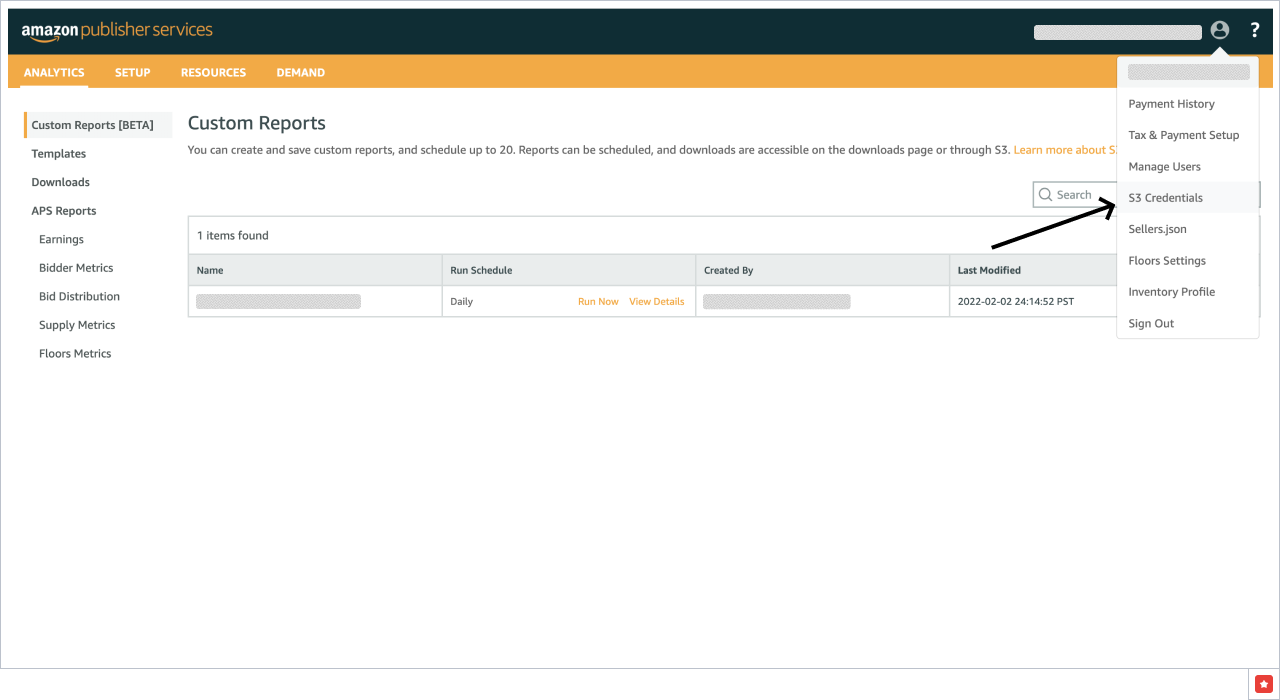This screenshot has height=700, width=1280.
Task: Open View Details for the report
Action: click(x=656, y=300)
